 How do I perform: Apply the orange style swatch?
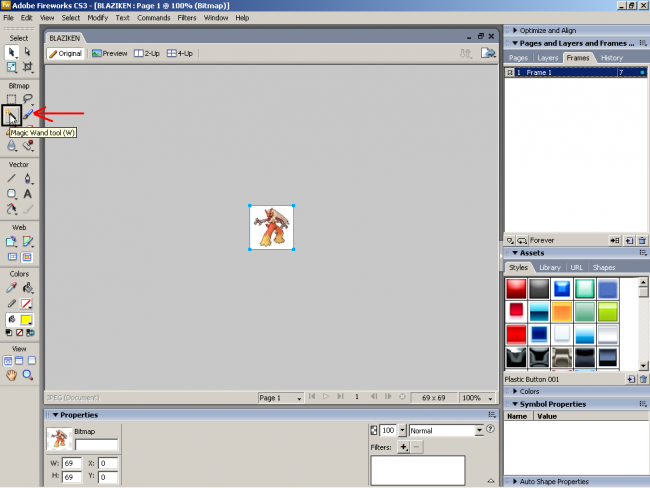pos(562,312)
